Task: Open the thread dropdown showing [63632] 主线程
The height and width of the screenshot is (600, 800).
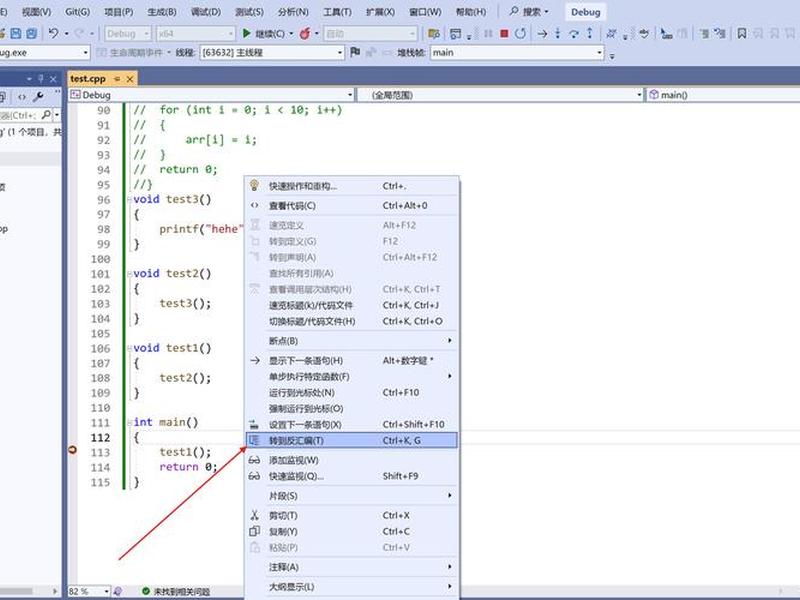Action: 271,53
